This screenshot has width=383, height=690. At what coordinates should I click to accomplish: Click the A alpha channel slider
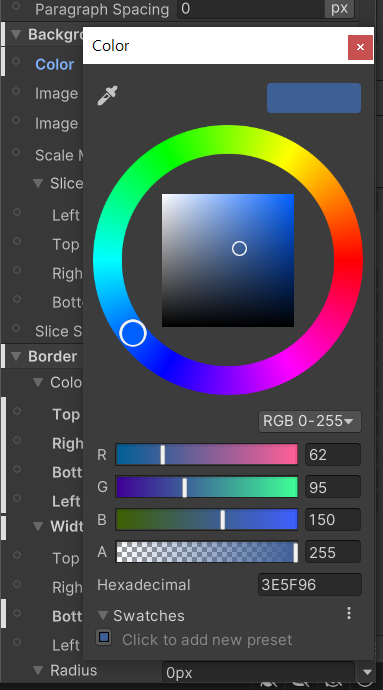[206, 552]
